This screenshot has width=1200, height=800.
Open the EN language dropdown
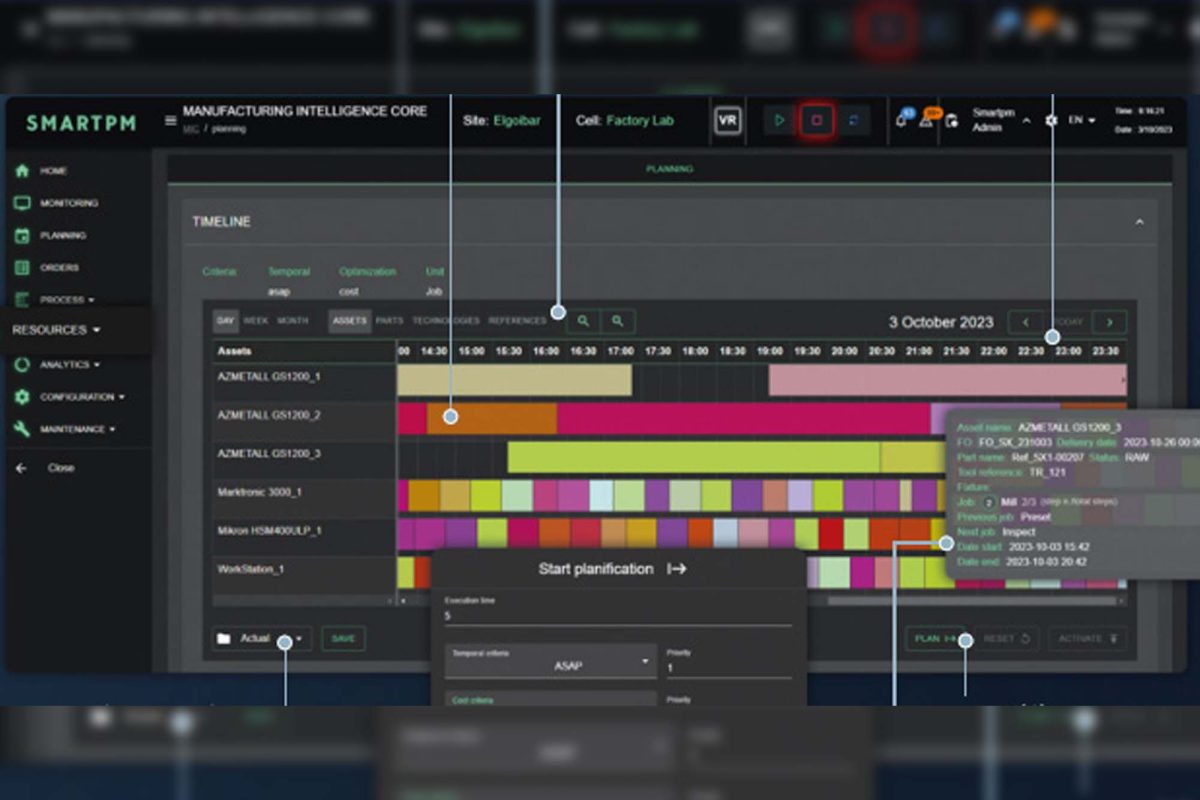(x=1081, y=120)
